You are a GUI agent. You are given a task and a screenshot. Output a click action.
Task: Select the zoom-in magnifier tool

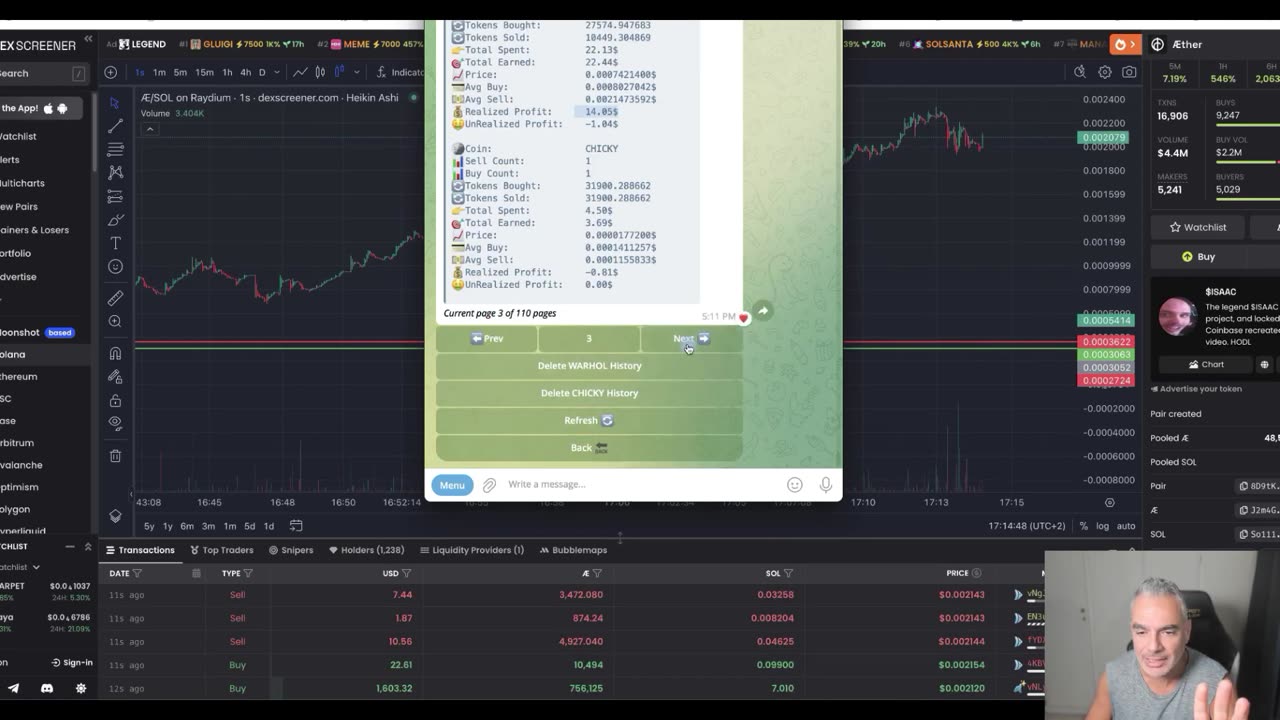click(x=115, y=321)
